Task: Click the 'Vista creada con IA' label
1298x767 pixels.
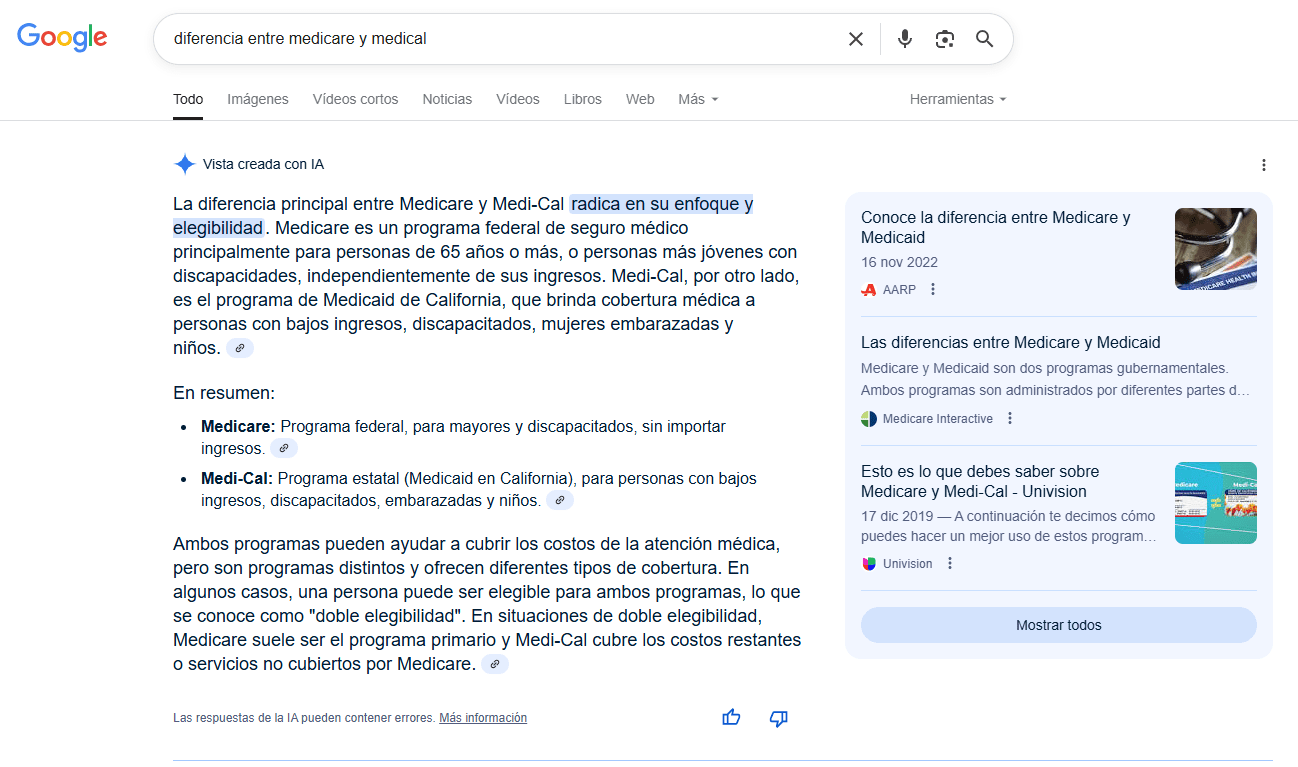Action: point(263,164)
